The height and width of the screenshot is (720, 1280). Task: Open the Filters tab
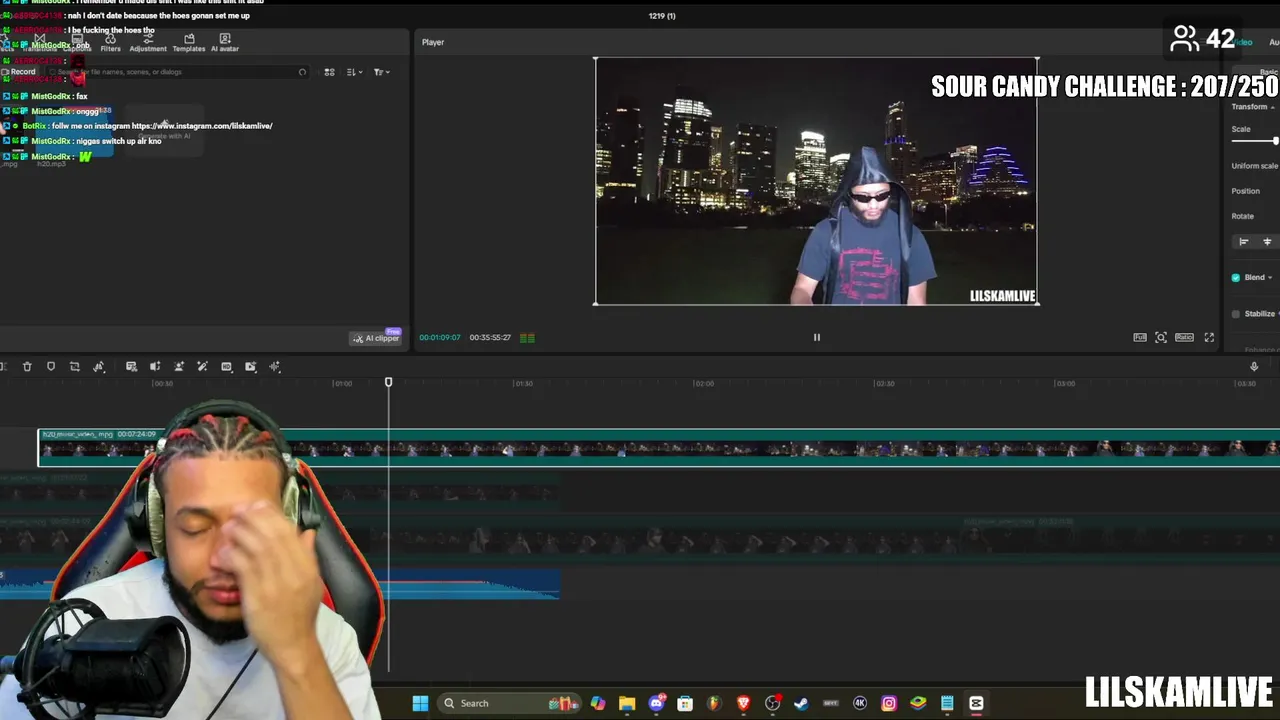(110, 43)
